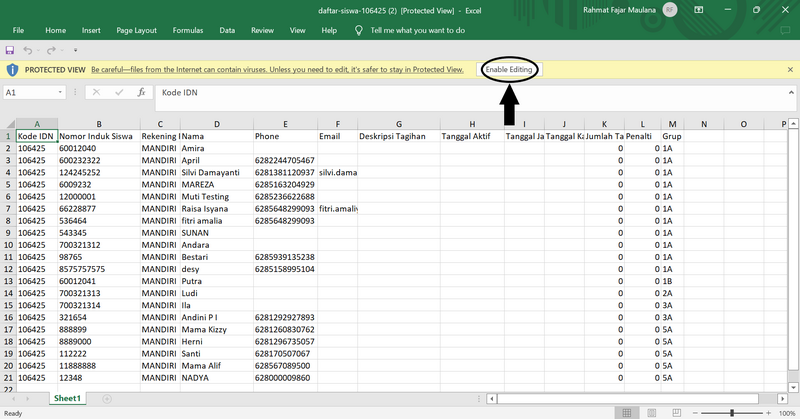This screenshot has height=419, width=800.
Task: Click the Tell me lightbulb icon
Action: click(359, 30)
